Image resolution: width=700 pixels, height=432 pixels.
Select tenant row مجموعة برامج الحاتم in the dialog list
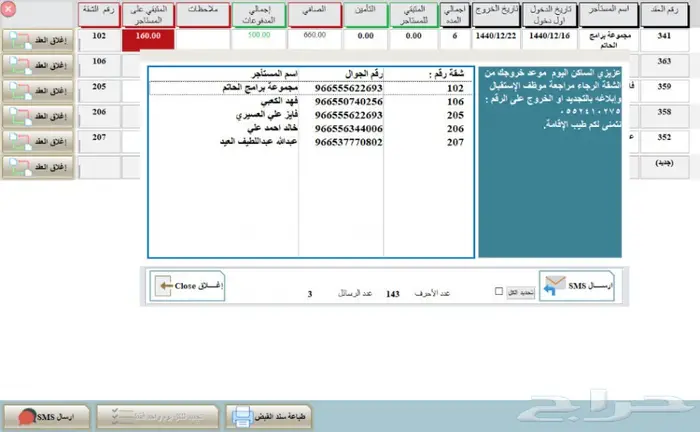point(311,88)
